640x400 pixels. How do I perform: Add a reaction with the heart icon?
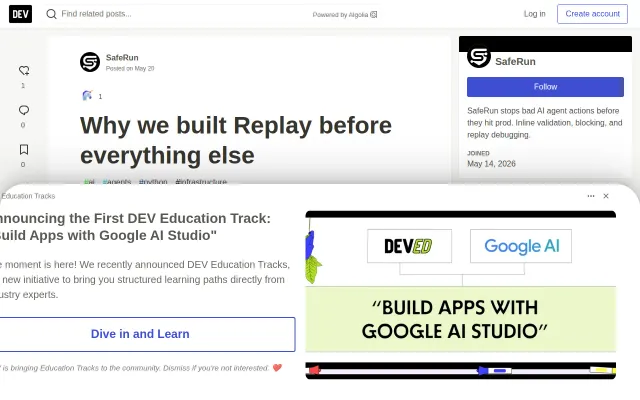[x=24, y=71]
